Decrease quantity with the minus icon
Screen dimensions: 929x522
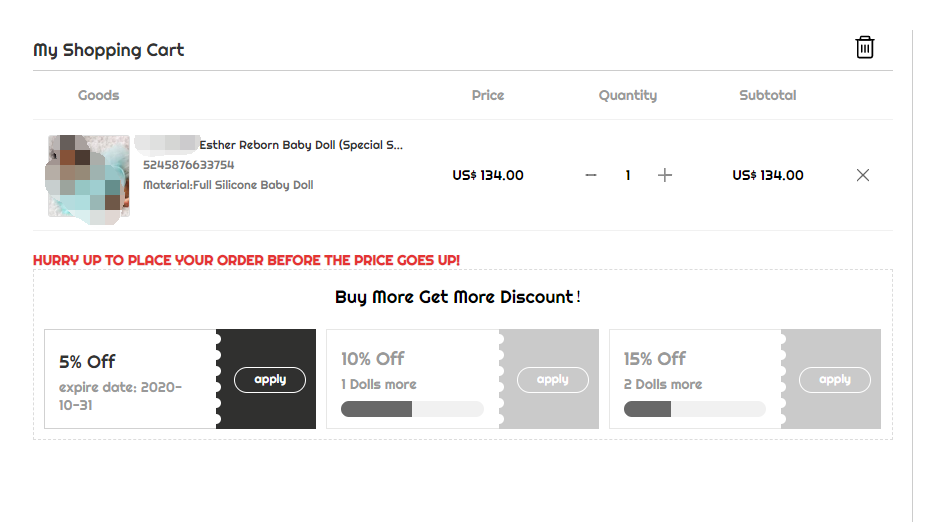tap(591, 175)
